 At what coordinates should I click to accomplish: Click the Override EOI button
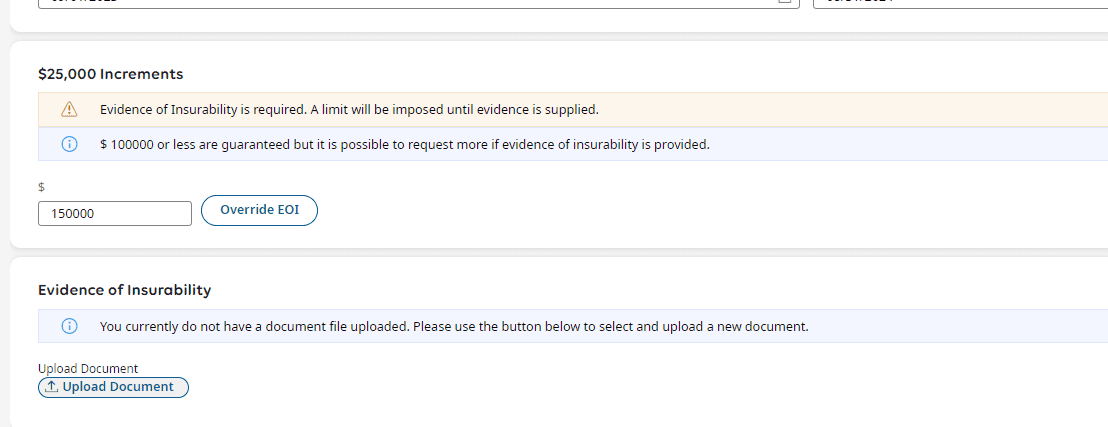pos(259,210)
